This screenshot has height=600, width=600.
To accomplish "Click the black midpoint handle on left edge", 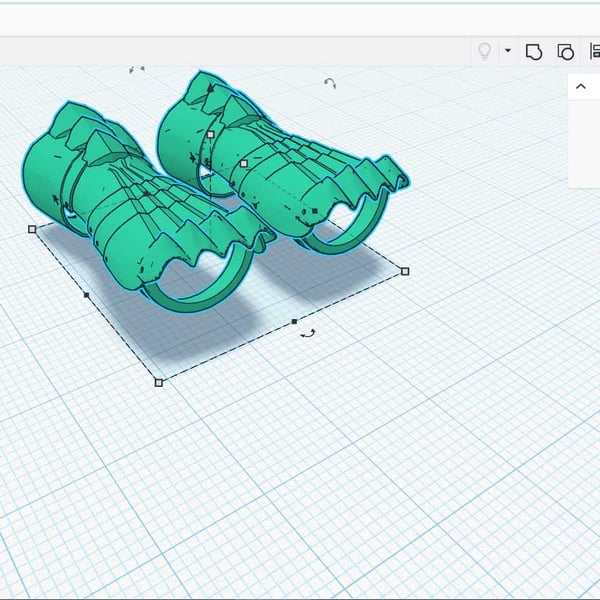I will pos(86,296).
